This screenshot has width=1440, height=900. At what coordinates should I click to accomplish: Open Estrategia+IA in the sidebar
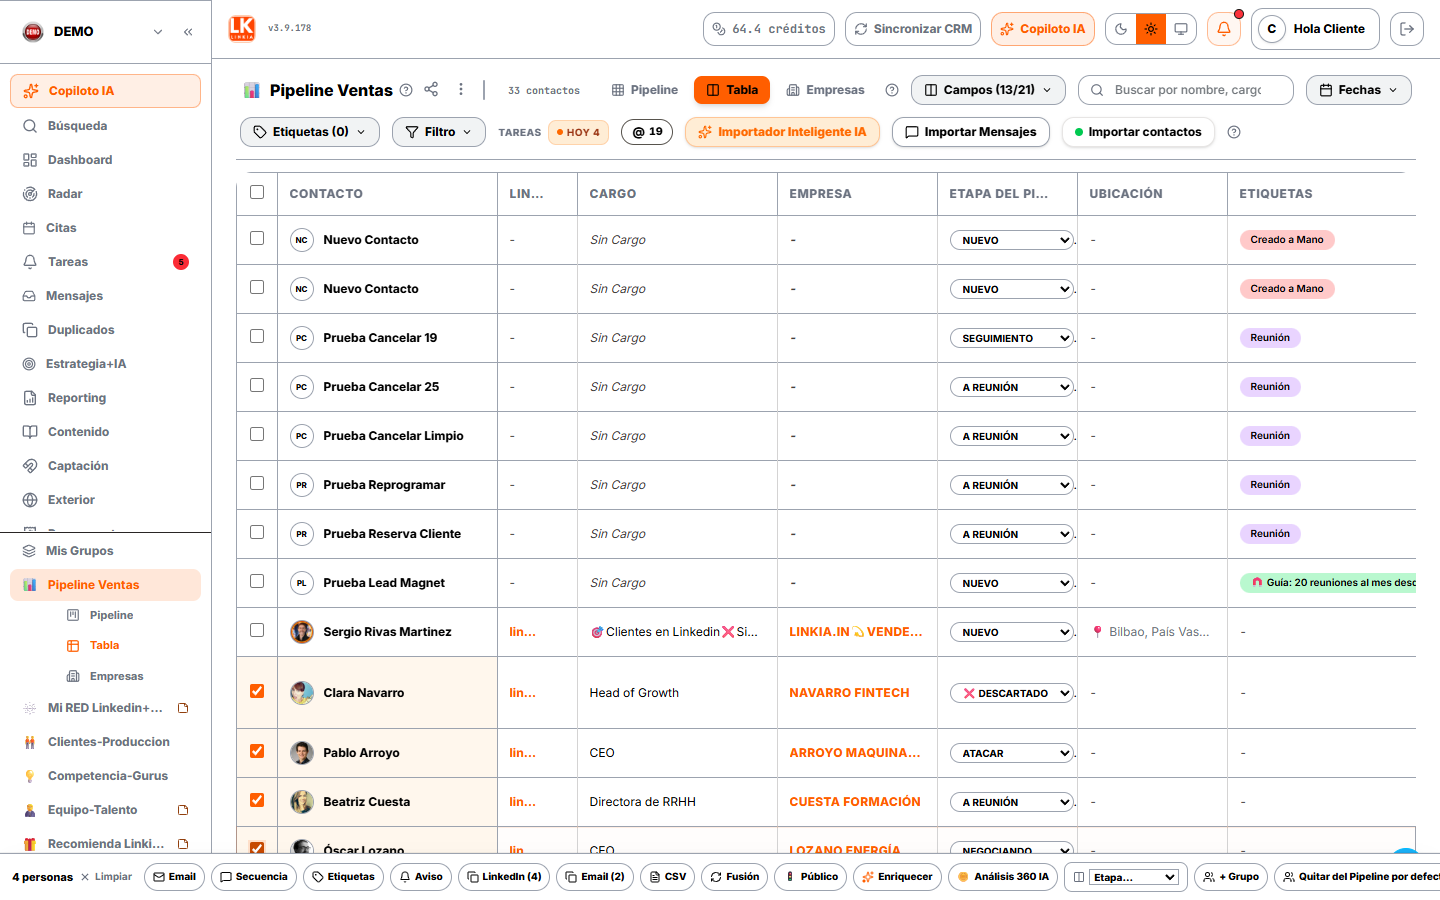point(105,364)
